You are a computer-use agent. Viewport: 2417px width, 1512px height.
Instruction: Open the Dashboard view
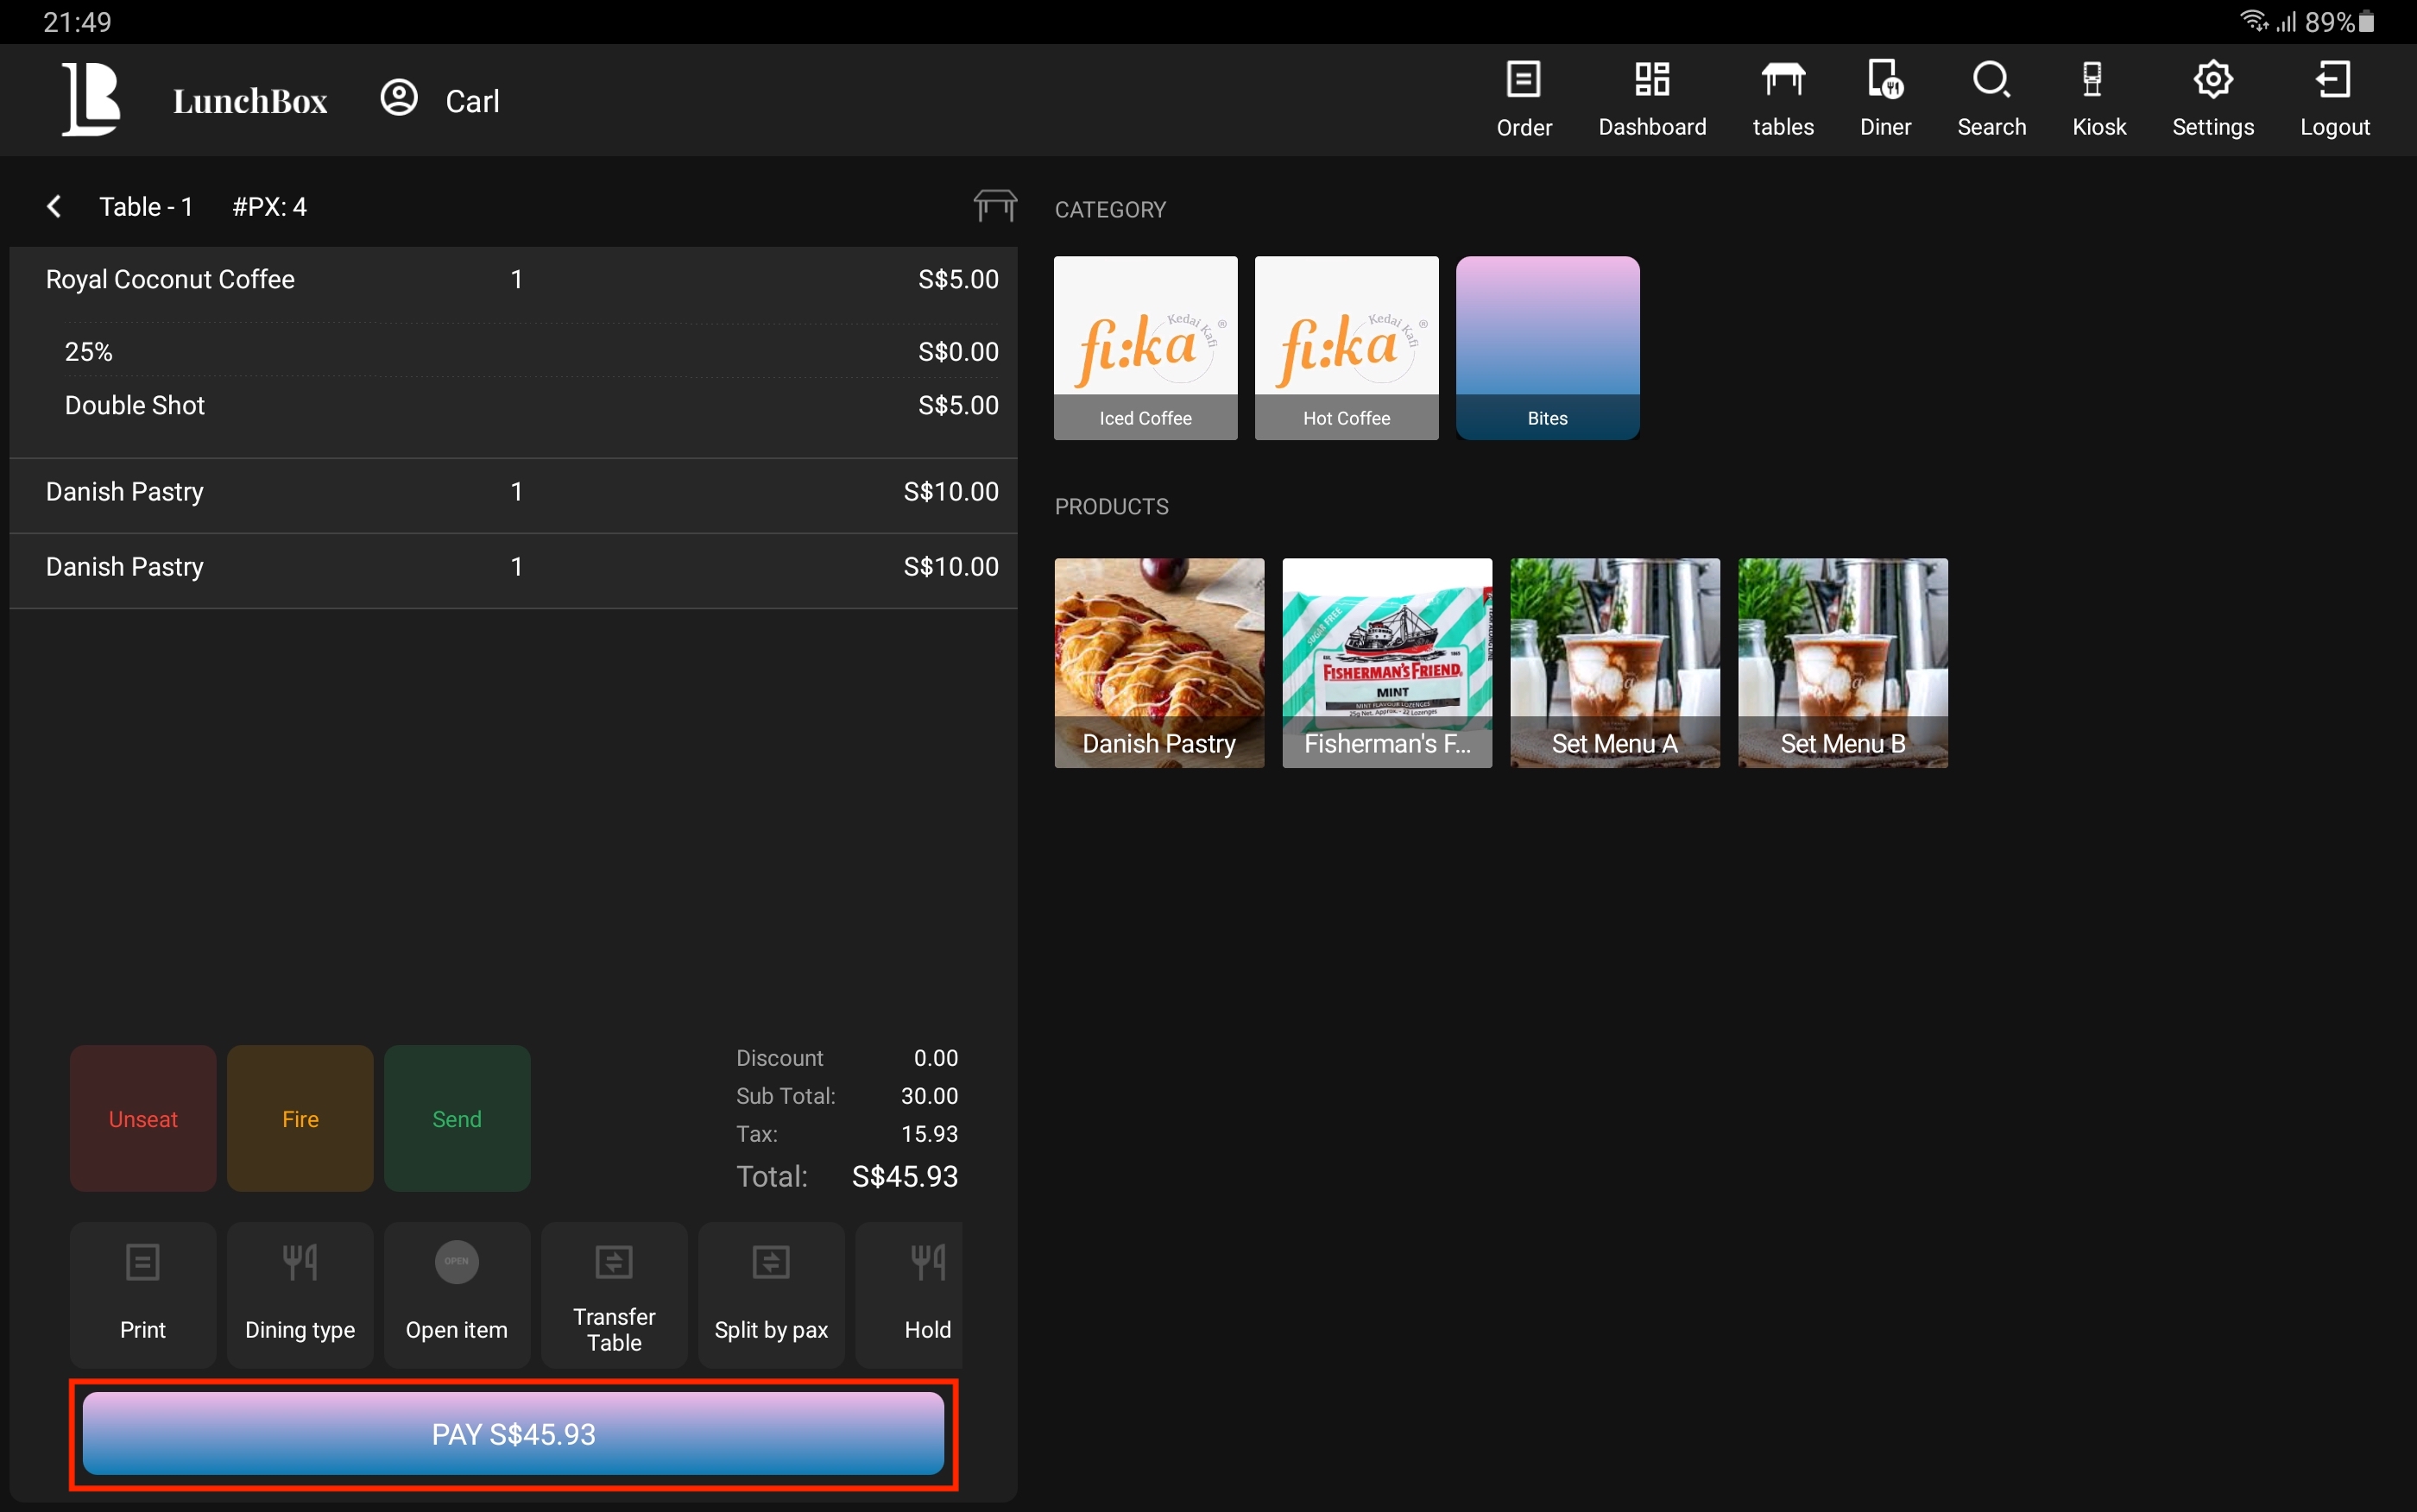pyautogui.click(x=1651, y=98)
